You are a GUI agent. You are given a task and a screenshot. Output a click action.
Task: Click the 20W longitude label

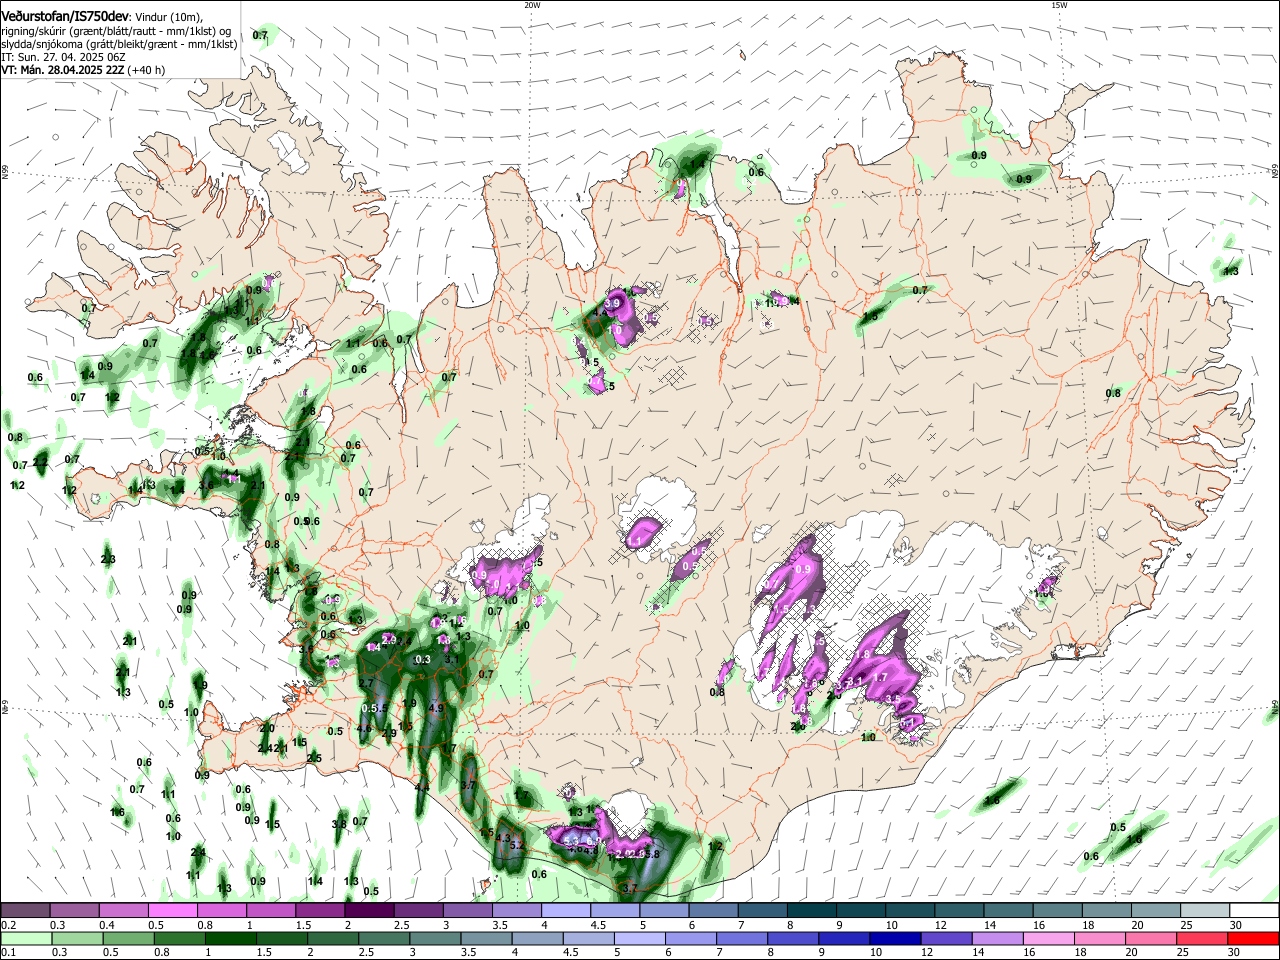(532, 5)
